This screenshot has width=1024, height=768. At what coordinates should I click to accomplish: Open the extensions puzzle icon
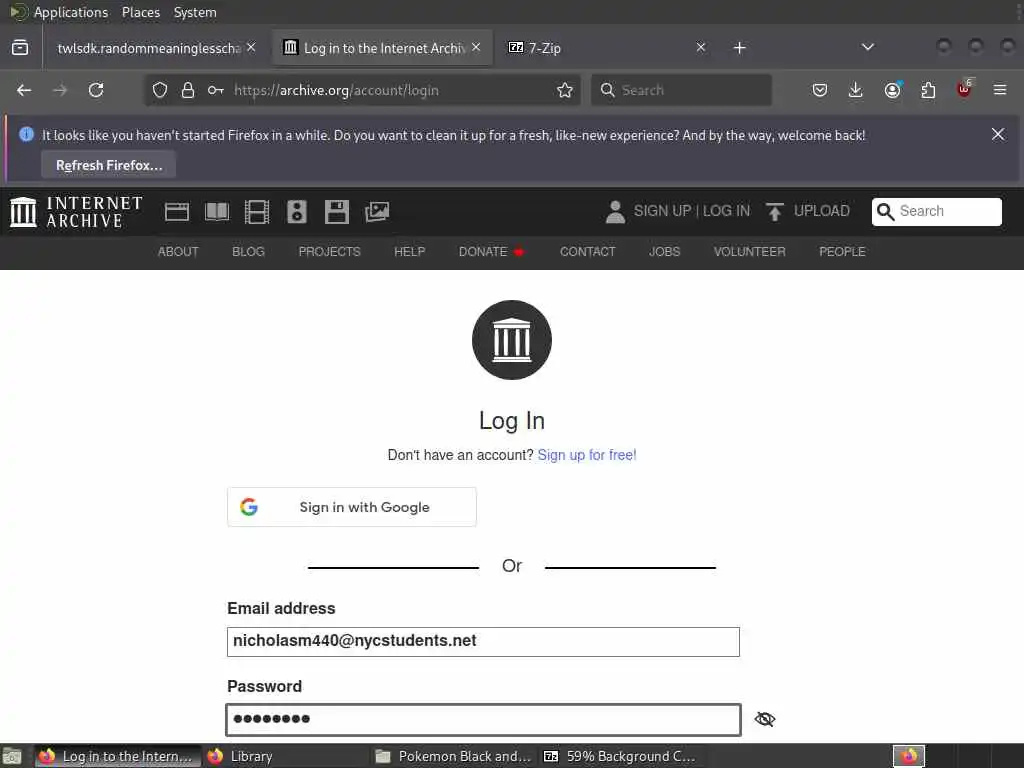click(x=928, y=90)
